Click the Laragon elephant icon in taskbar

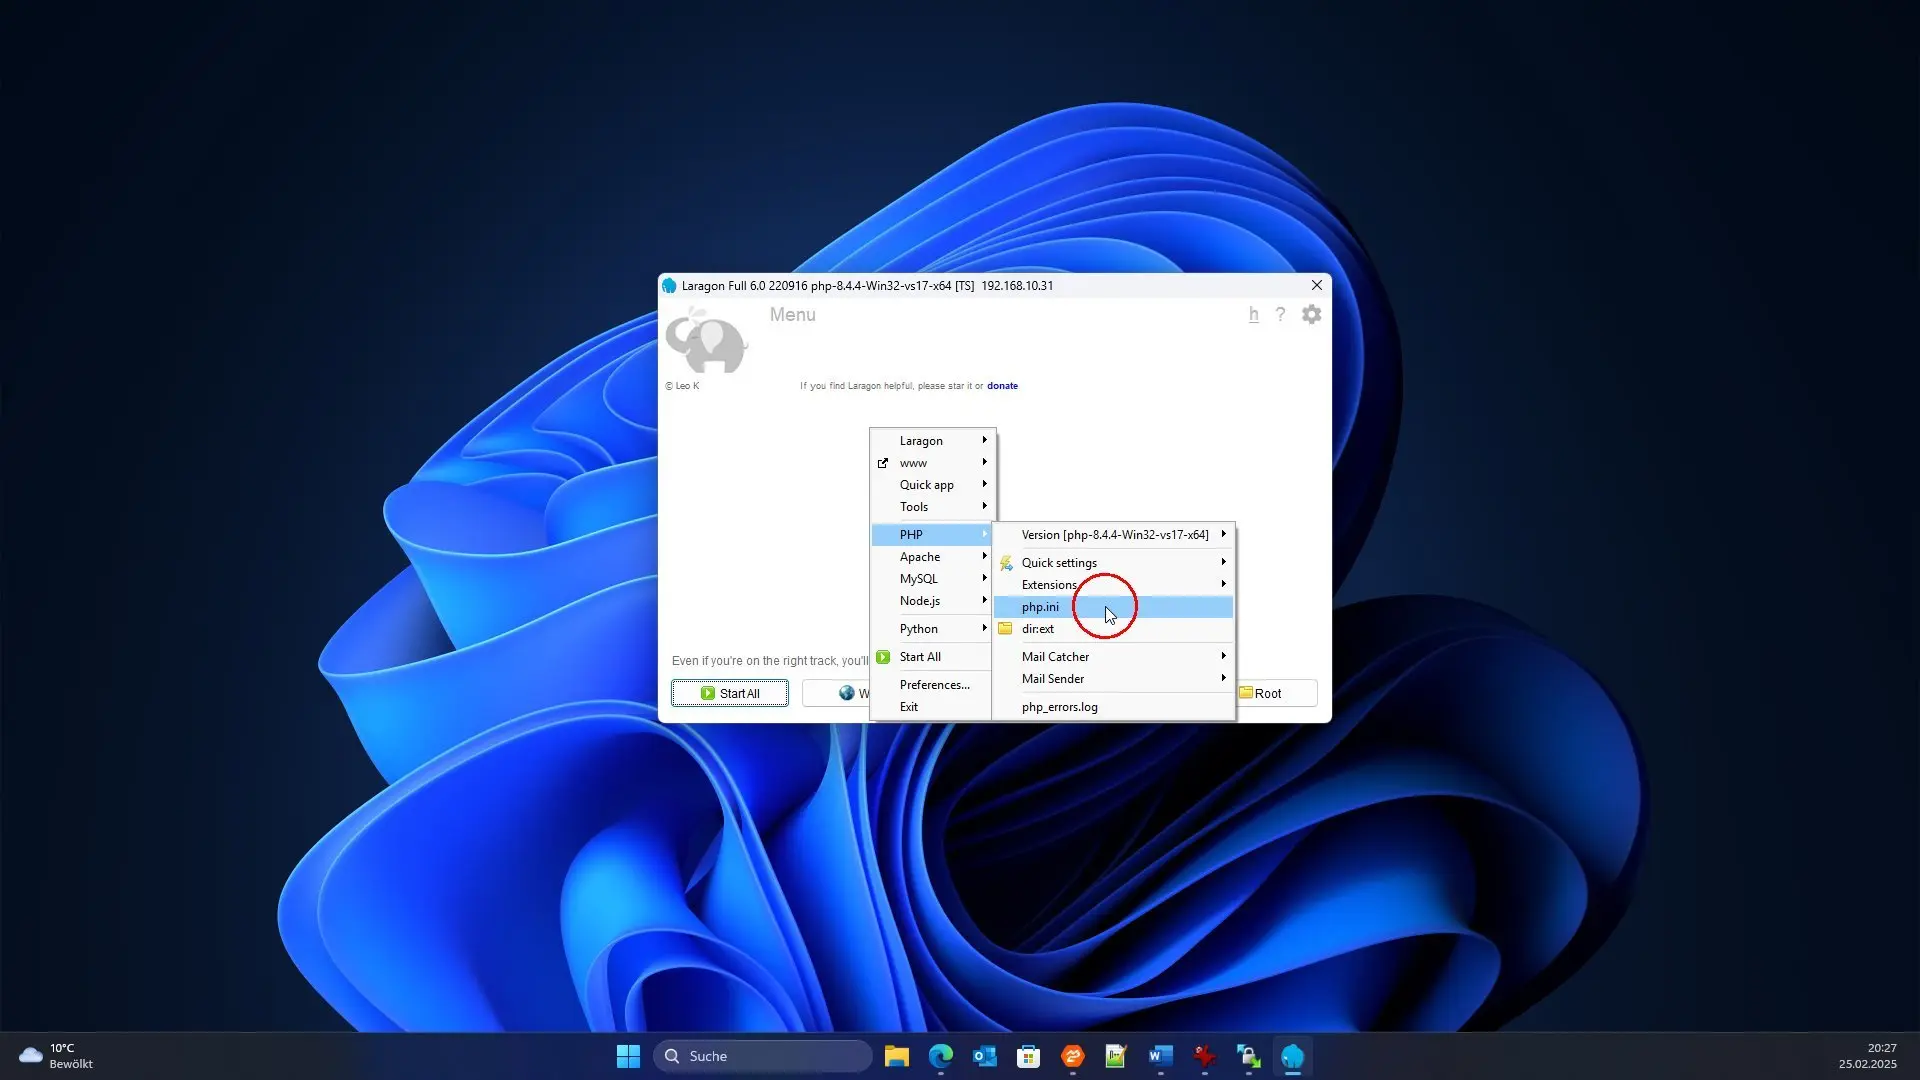point(1292,1056)
